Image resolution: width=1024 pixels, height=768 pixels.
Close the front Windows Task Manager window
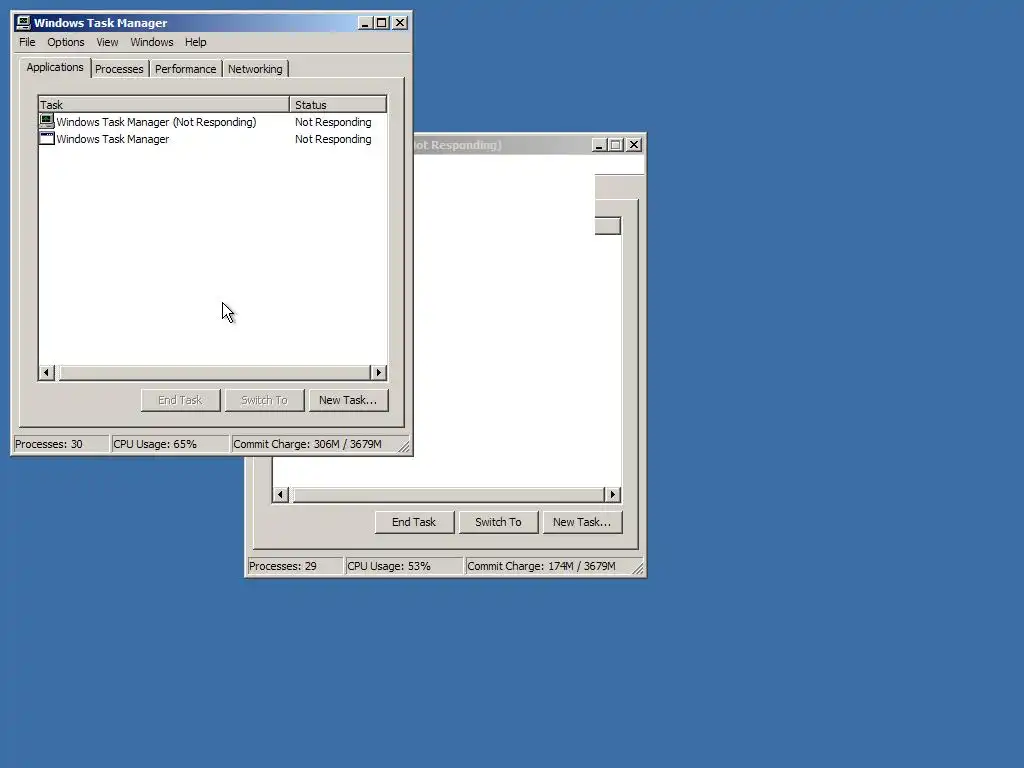point(400,23)
